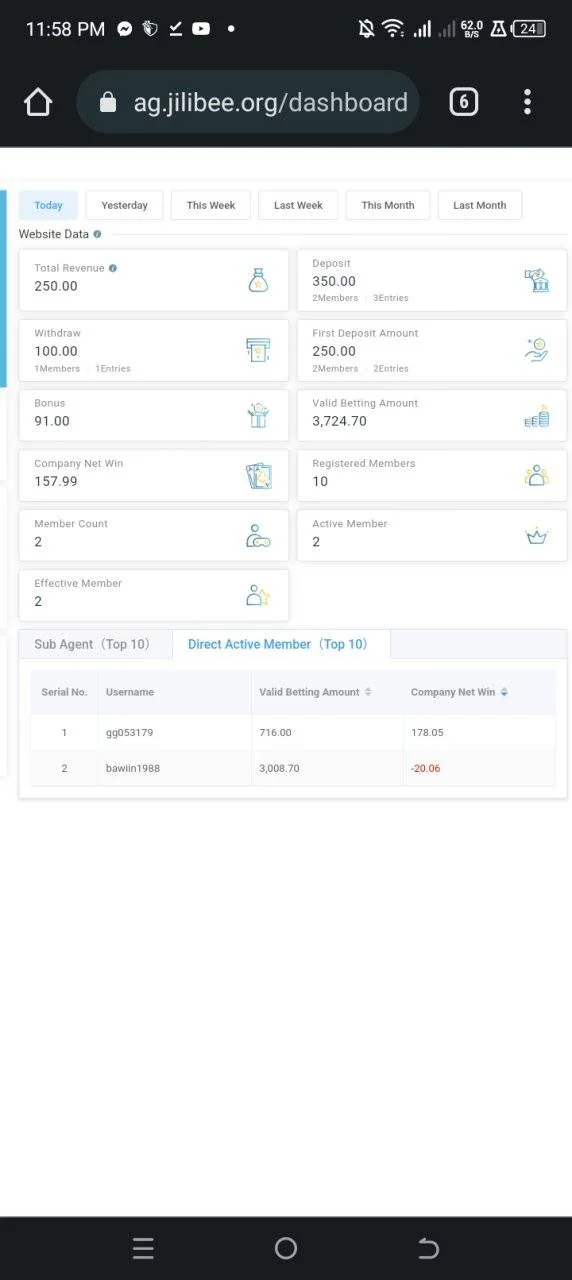Click the Valid Betting Amount coins icon
The height and width of the screenshot is (1280, 572).
tap(537, 416)
